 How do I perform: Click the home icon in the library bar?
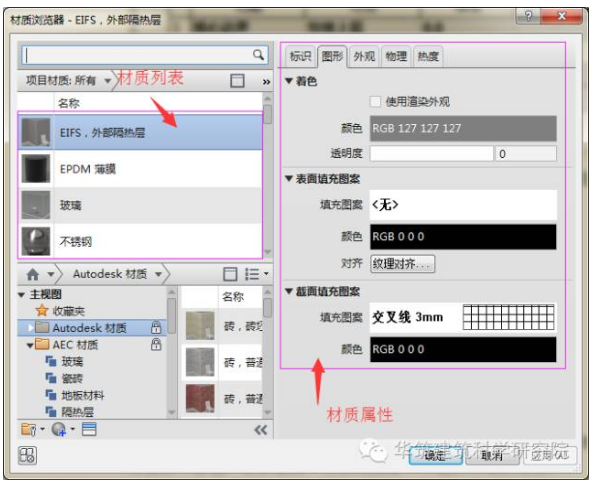[33, 274]
